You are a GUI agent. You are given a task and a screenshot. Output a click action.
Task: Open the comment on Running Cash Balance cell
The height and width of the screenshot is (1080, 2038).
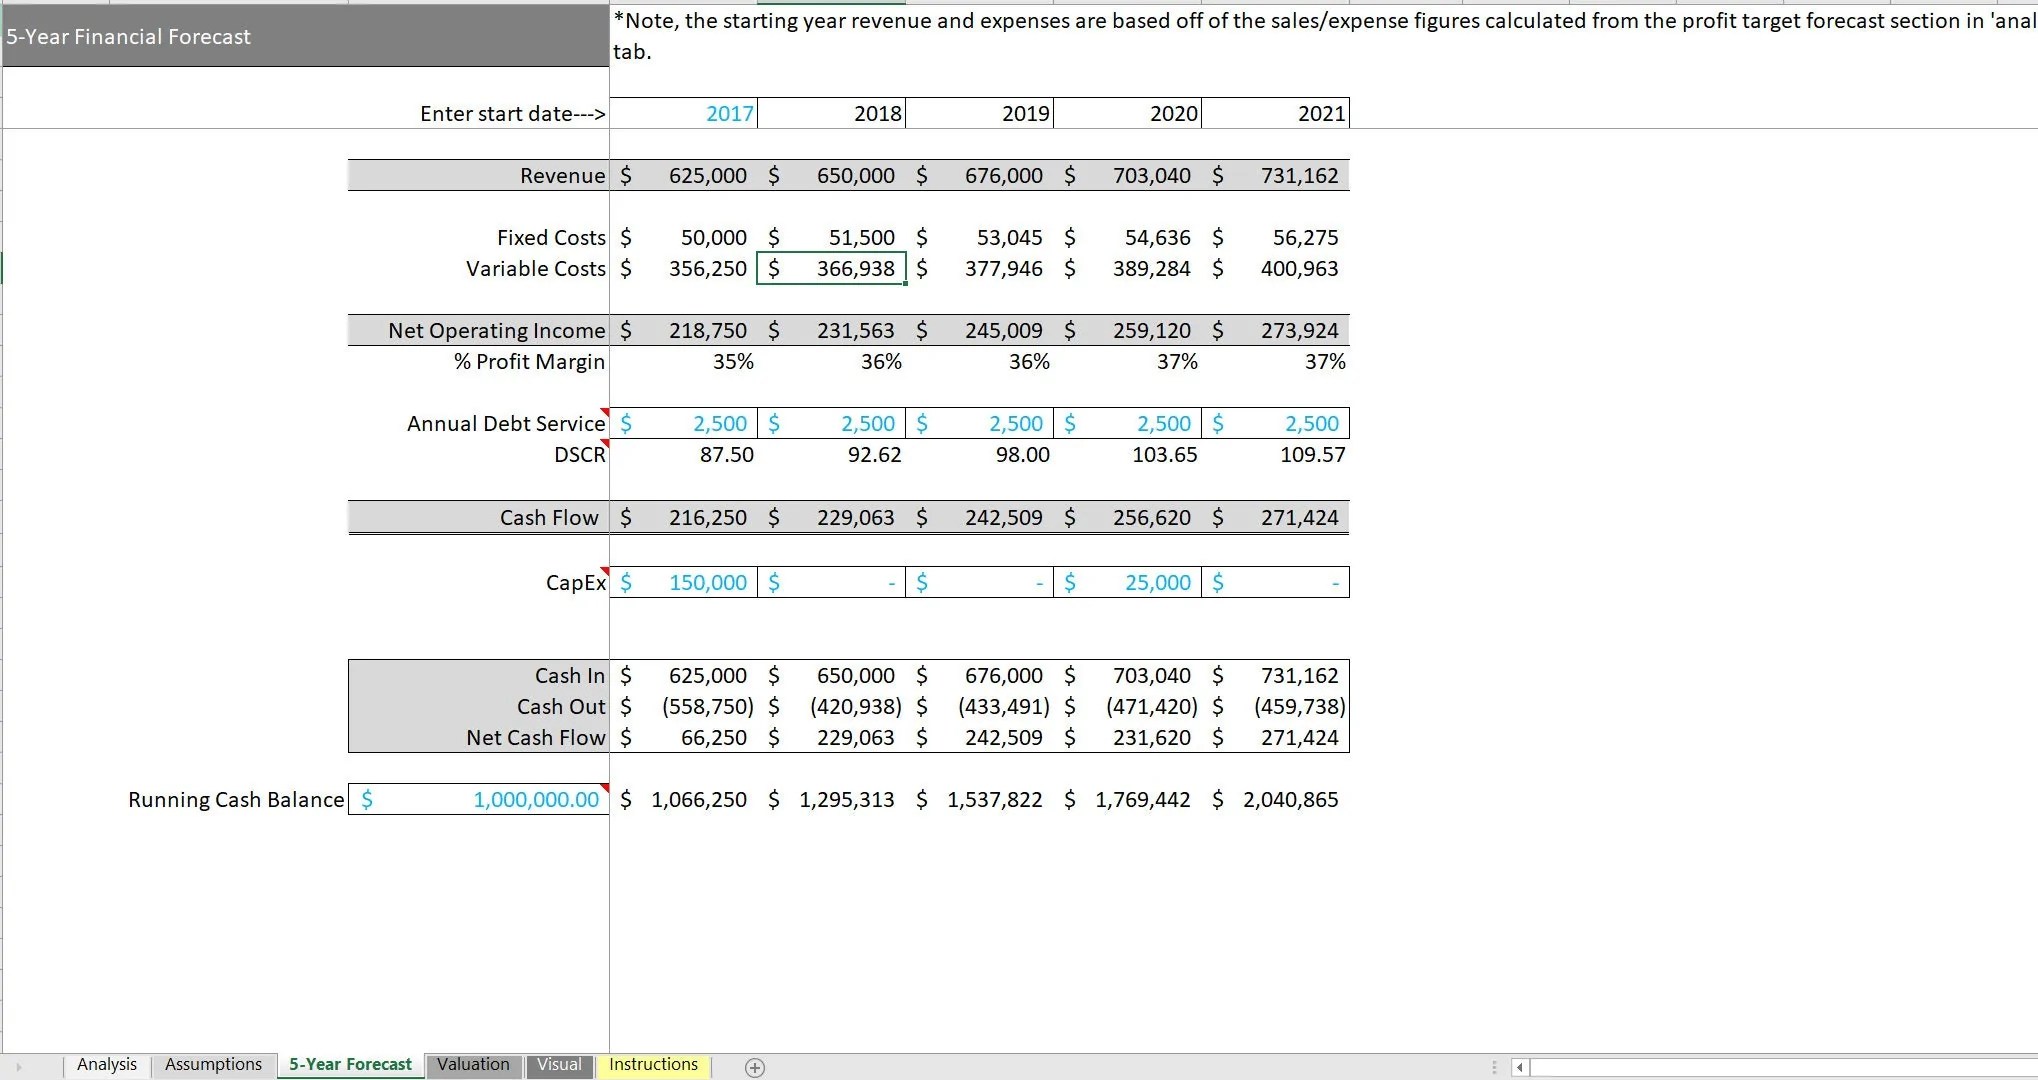click(x=604, y=786)
